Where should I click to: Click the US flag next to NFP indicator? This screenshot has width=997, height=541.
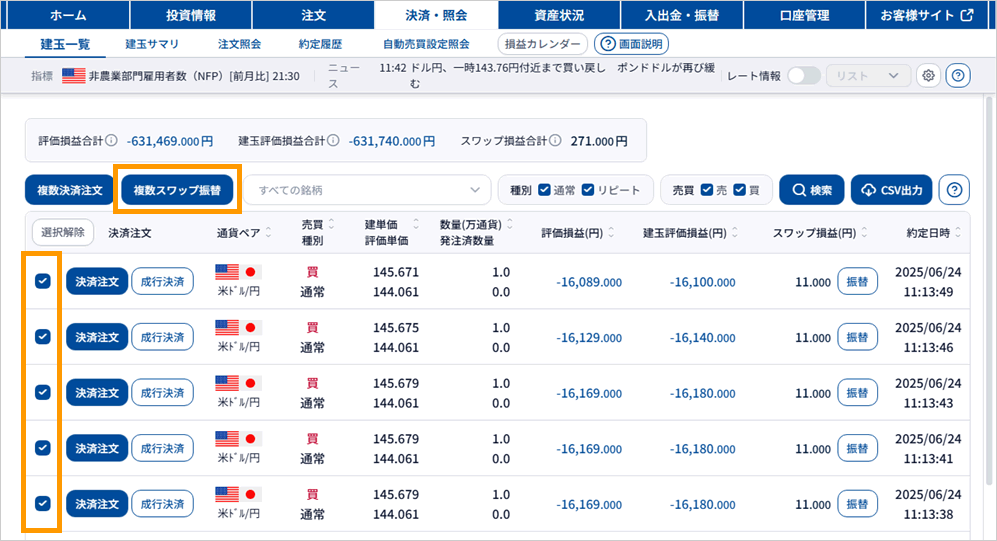point(74,76)
